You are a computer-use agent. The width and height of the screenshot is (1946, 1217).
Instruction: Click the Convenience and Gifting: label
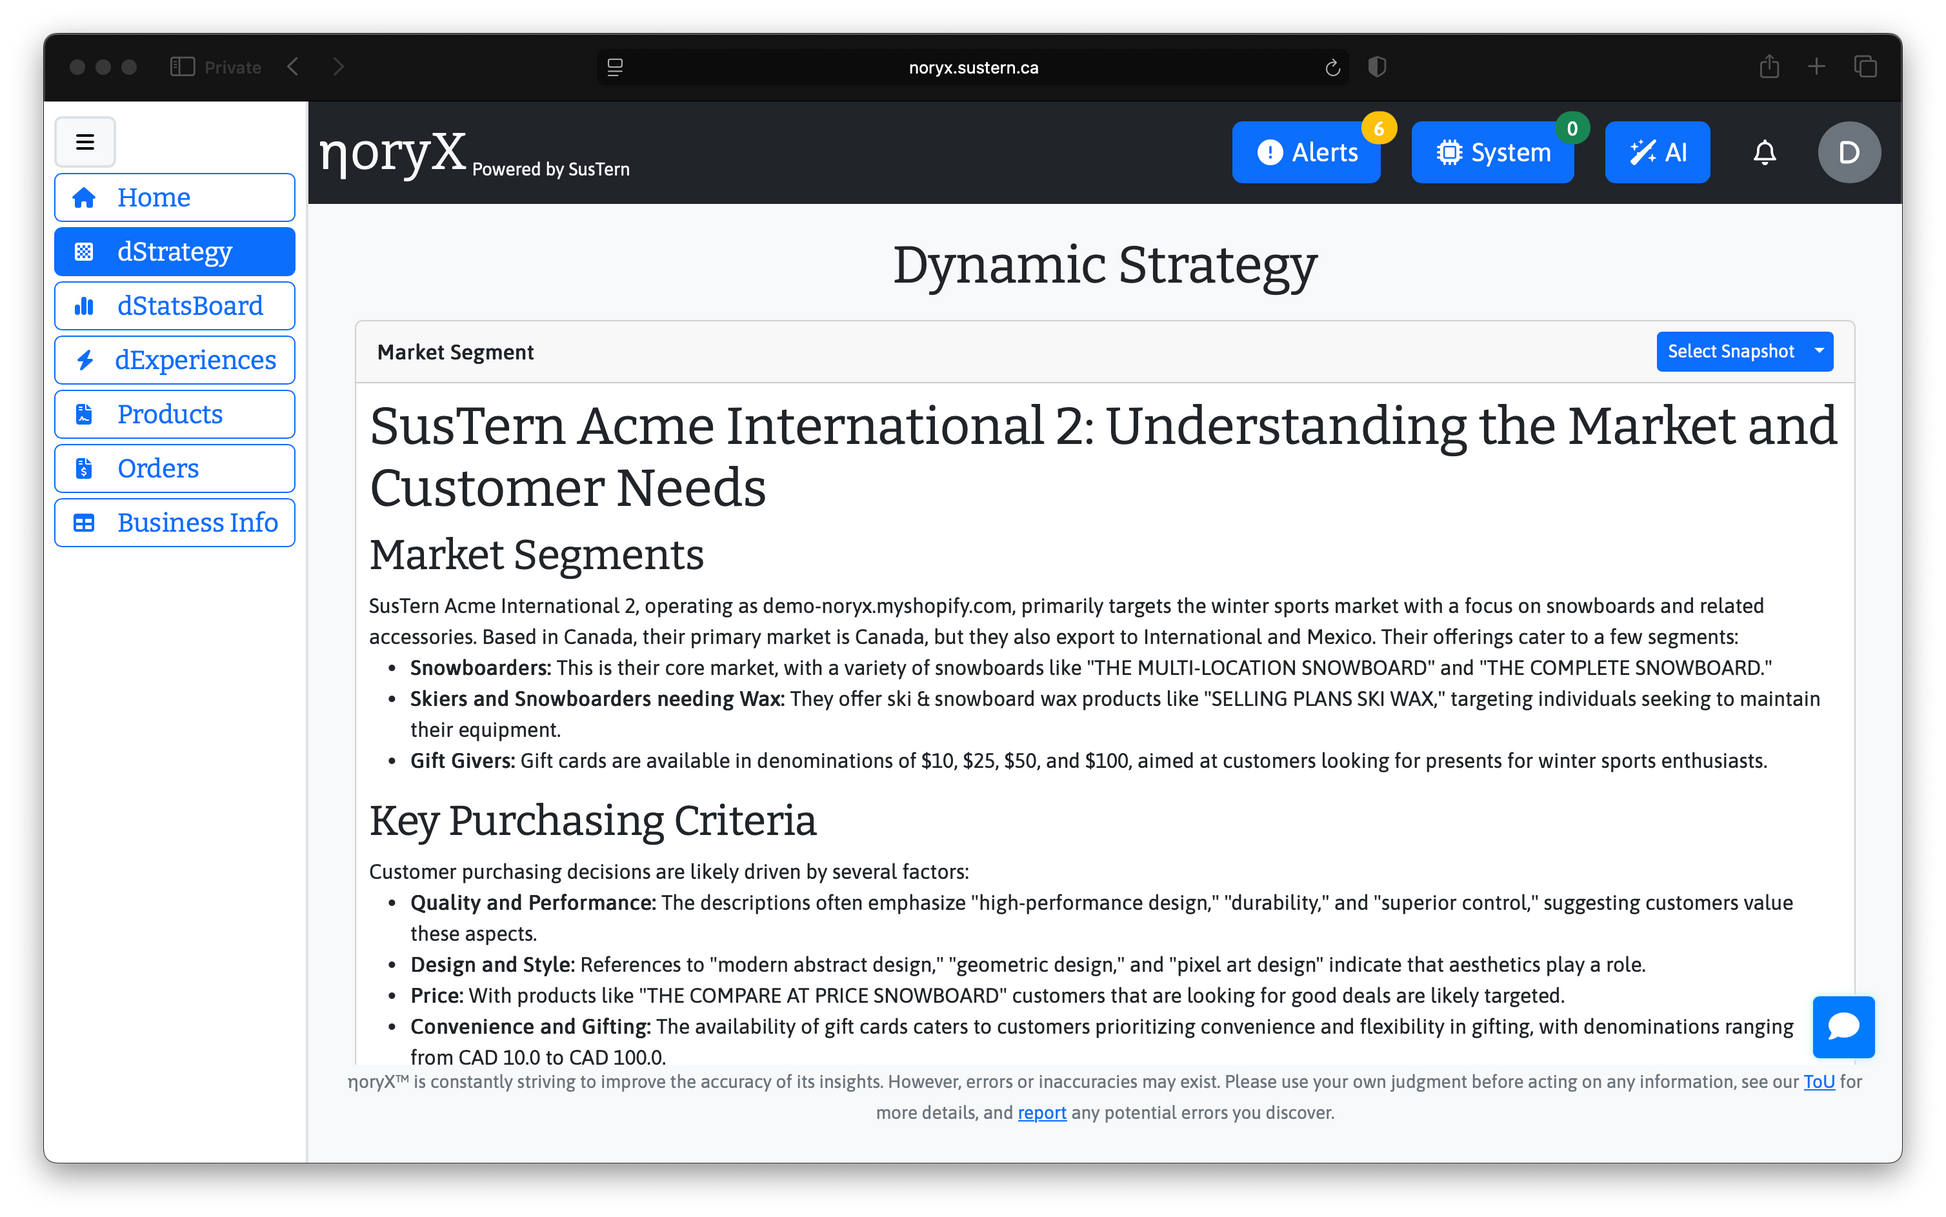(530, 1027)
